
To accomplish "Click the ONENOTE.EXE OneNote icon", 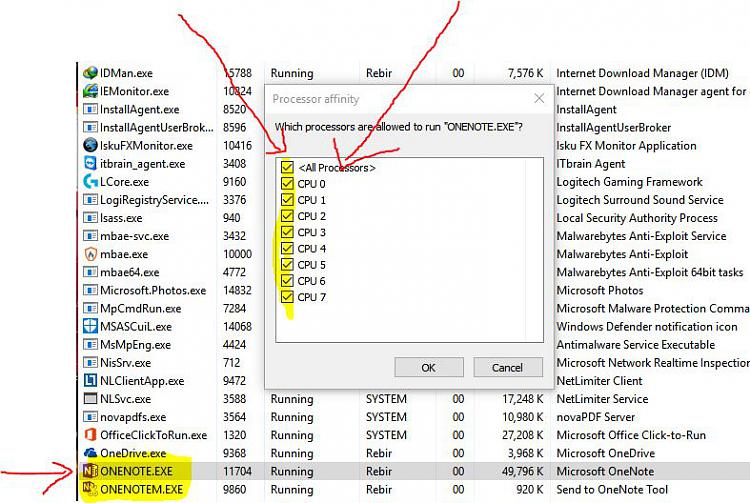I will click(x=90, y=471).
